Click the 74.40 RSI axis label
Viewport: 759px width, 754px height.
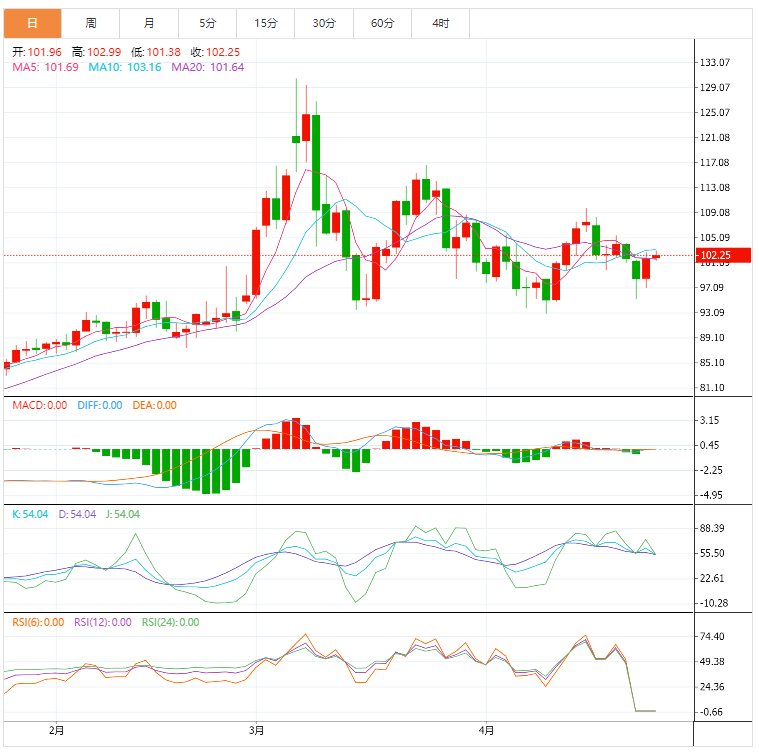click(712, 636)
